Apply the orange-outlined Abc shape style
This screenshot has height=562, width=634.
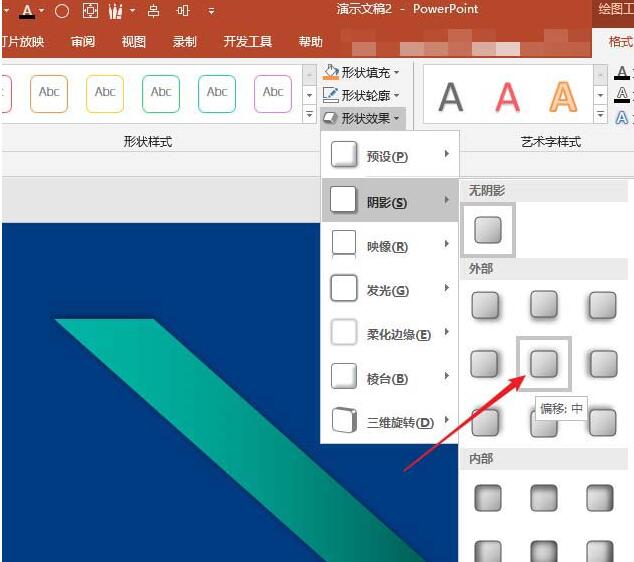coord(49,94)
